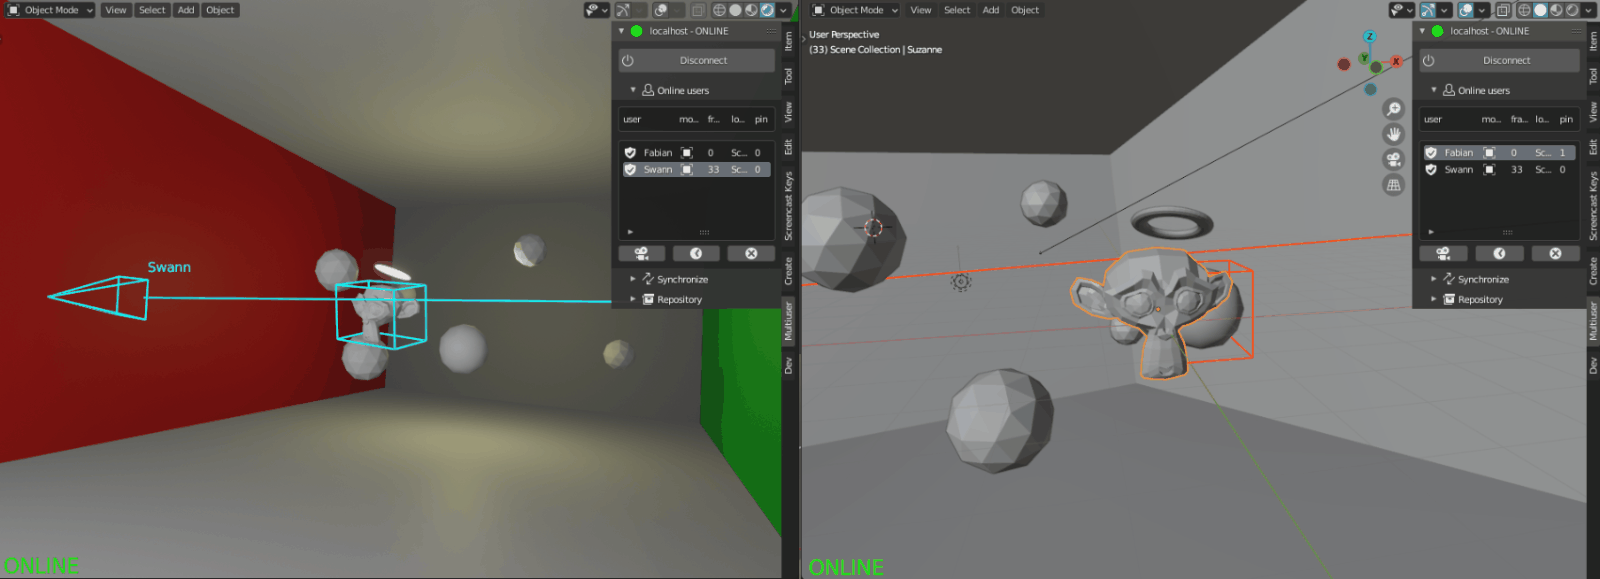Collapse localhost panel in left viewport
The height and width of the screenshot is (579, 1600).
pos(621,31)
